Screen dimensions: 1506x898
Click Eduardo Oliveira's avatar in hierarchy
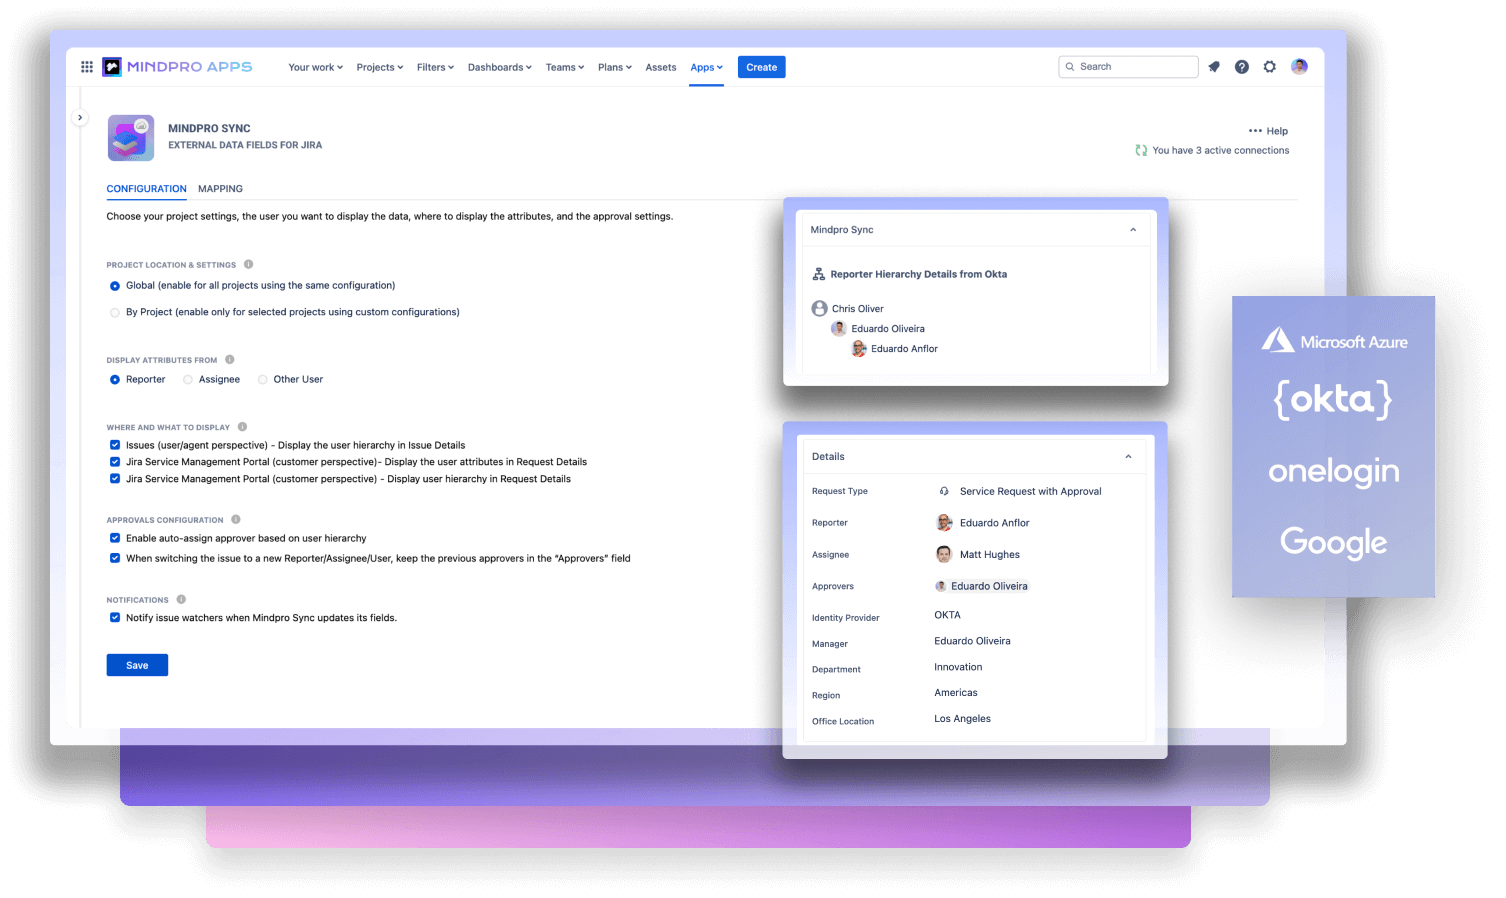(839, 329)
